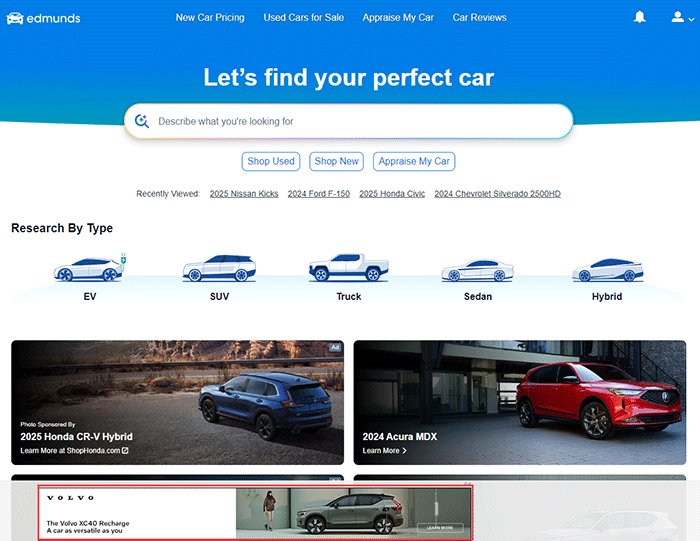Click Learn More in Volvo ad
Viewport: 700px width, 541px height.
pyautogui.click(x=440, y=528)
